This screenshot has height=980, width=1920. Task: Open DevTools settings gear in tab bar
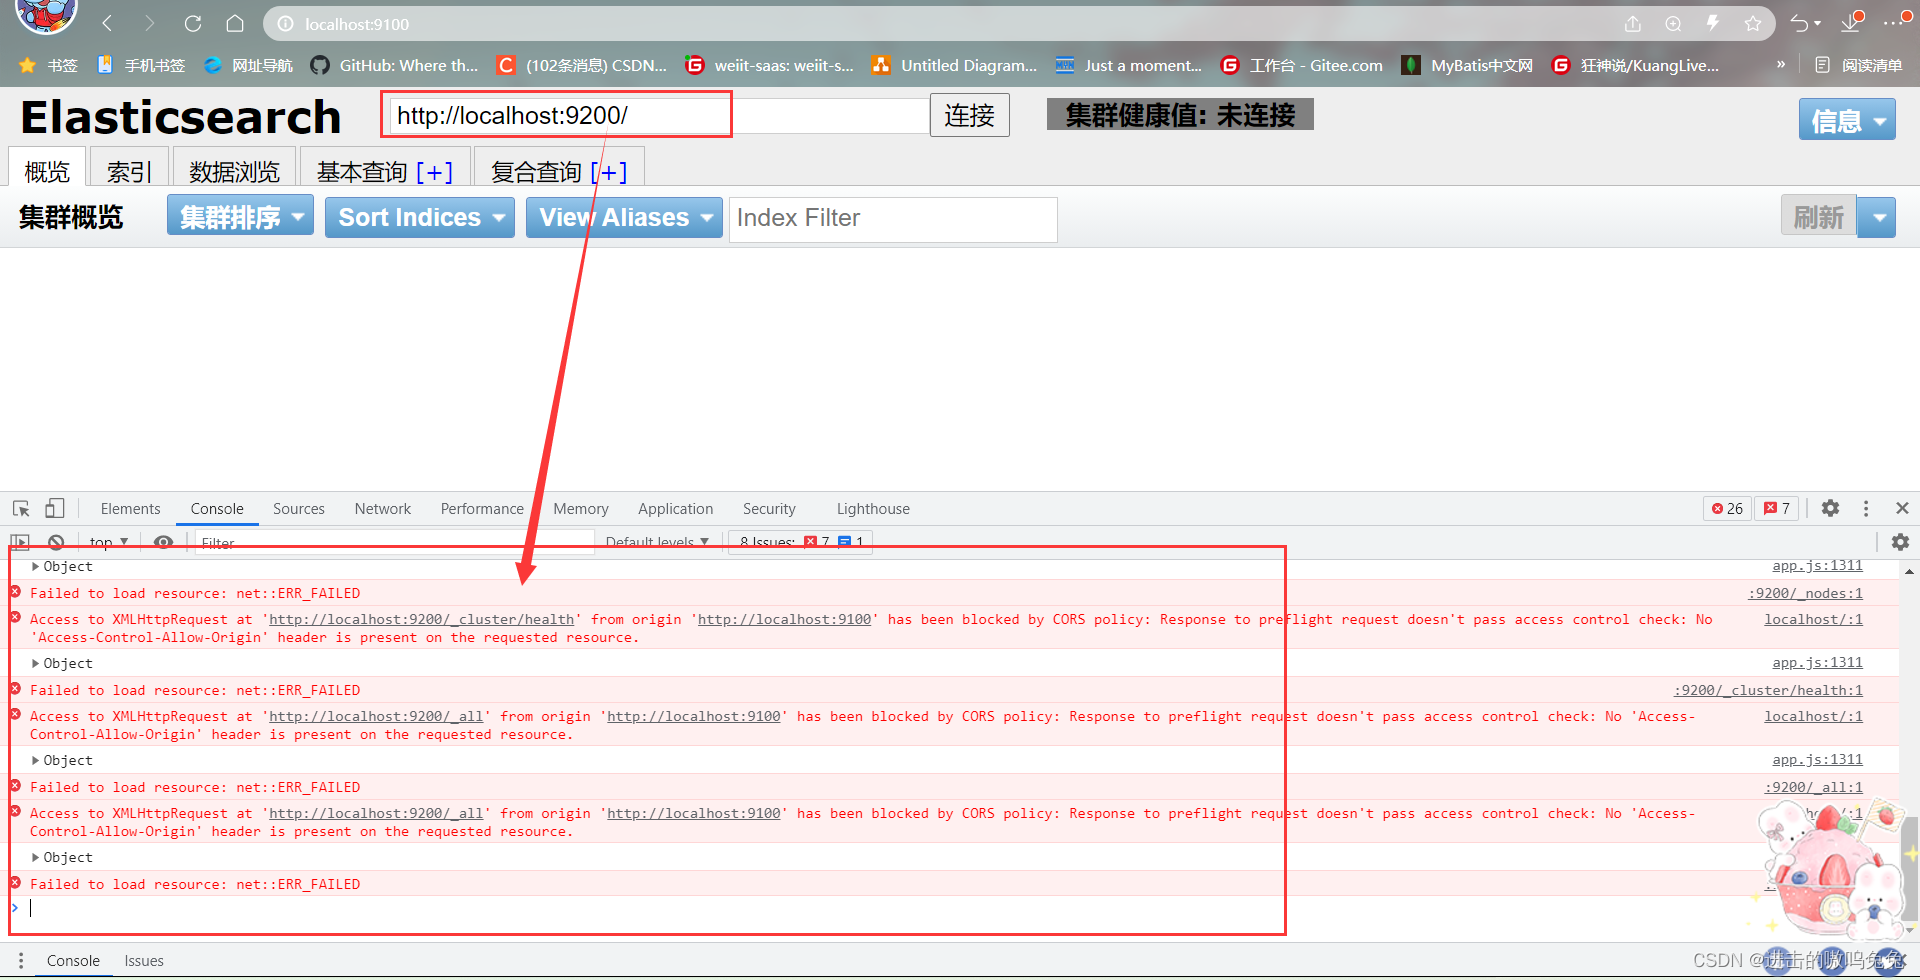tap(1830, 508)
